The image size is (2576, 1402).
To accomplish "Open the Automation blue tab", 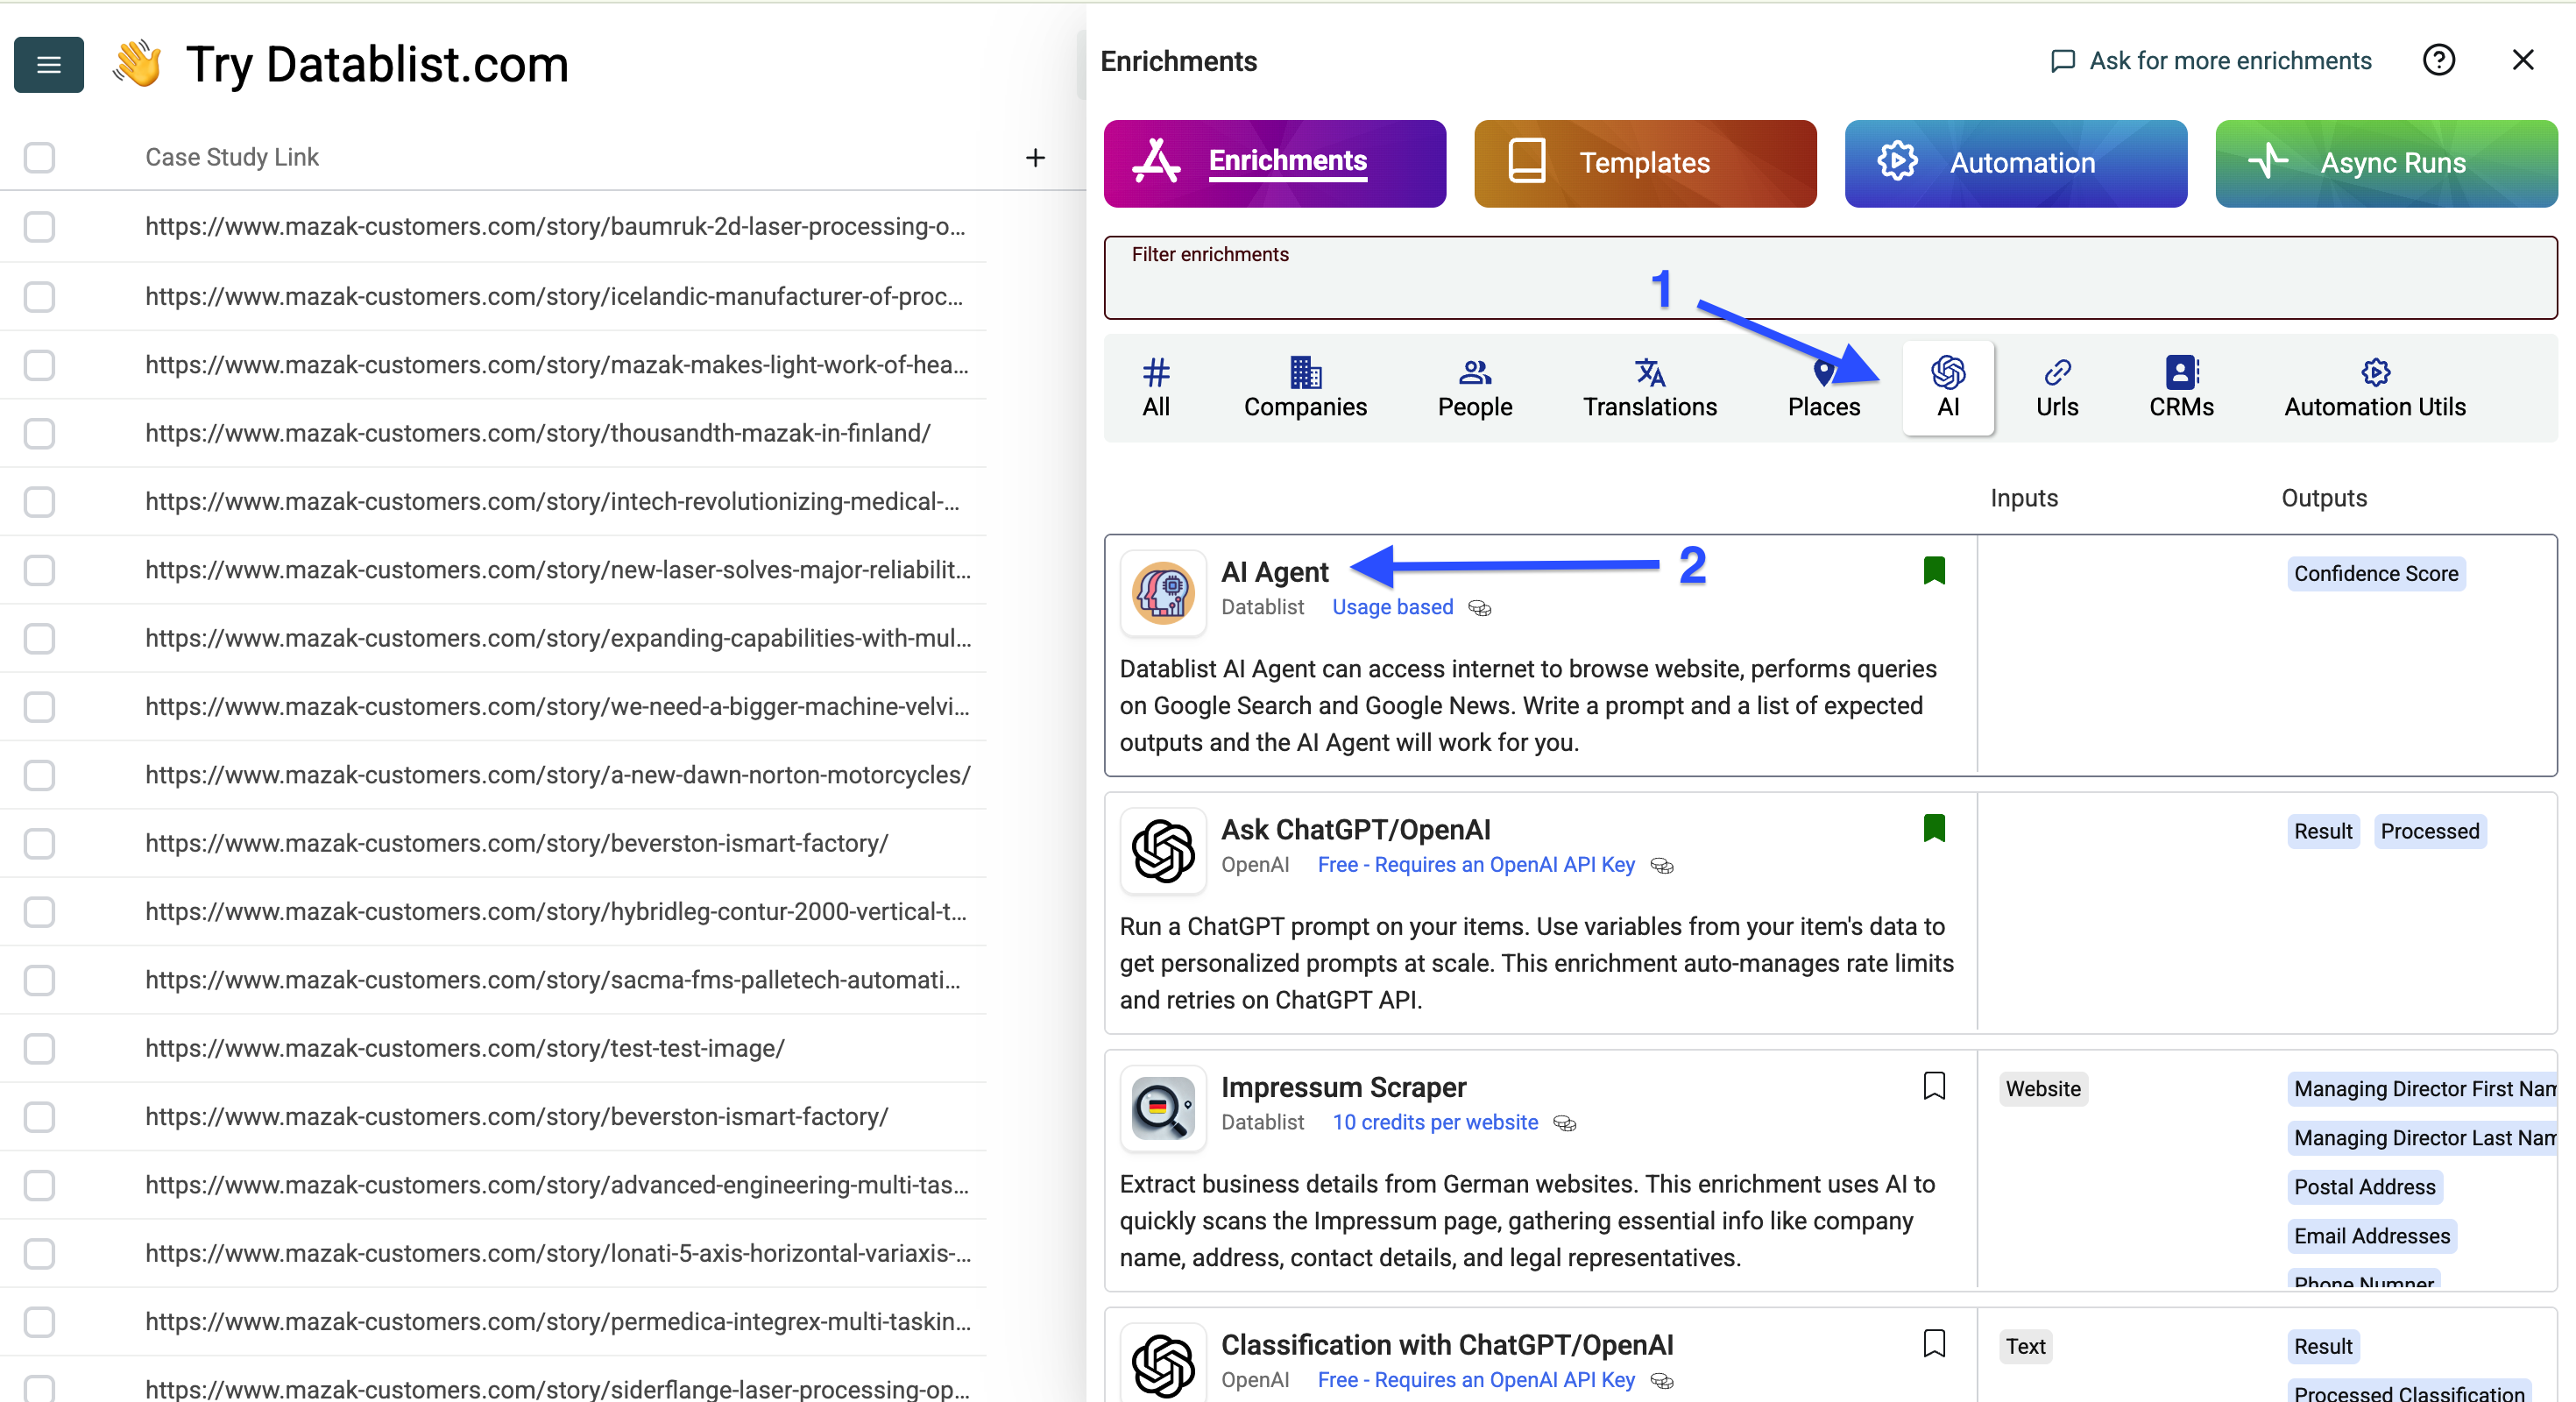I will click(2016, 164).
